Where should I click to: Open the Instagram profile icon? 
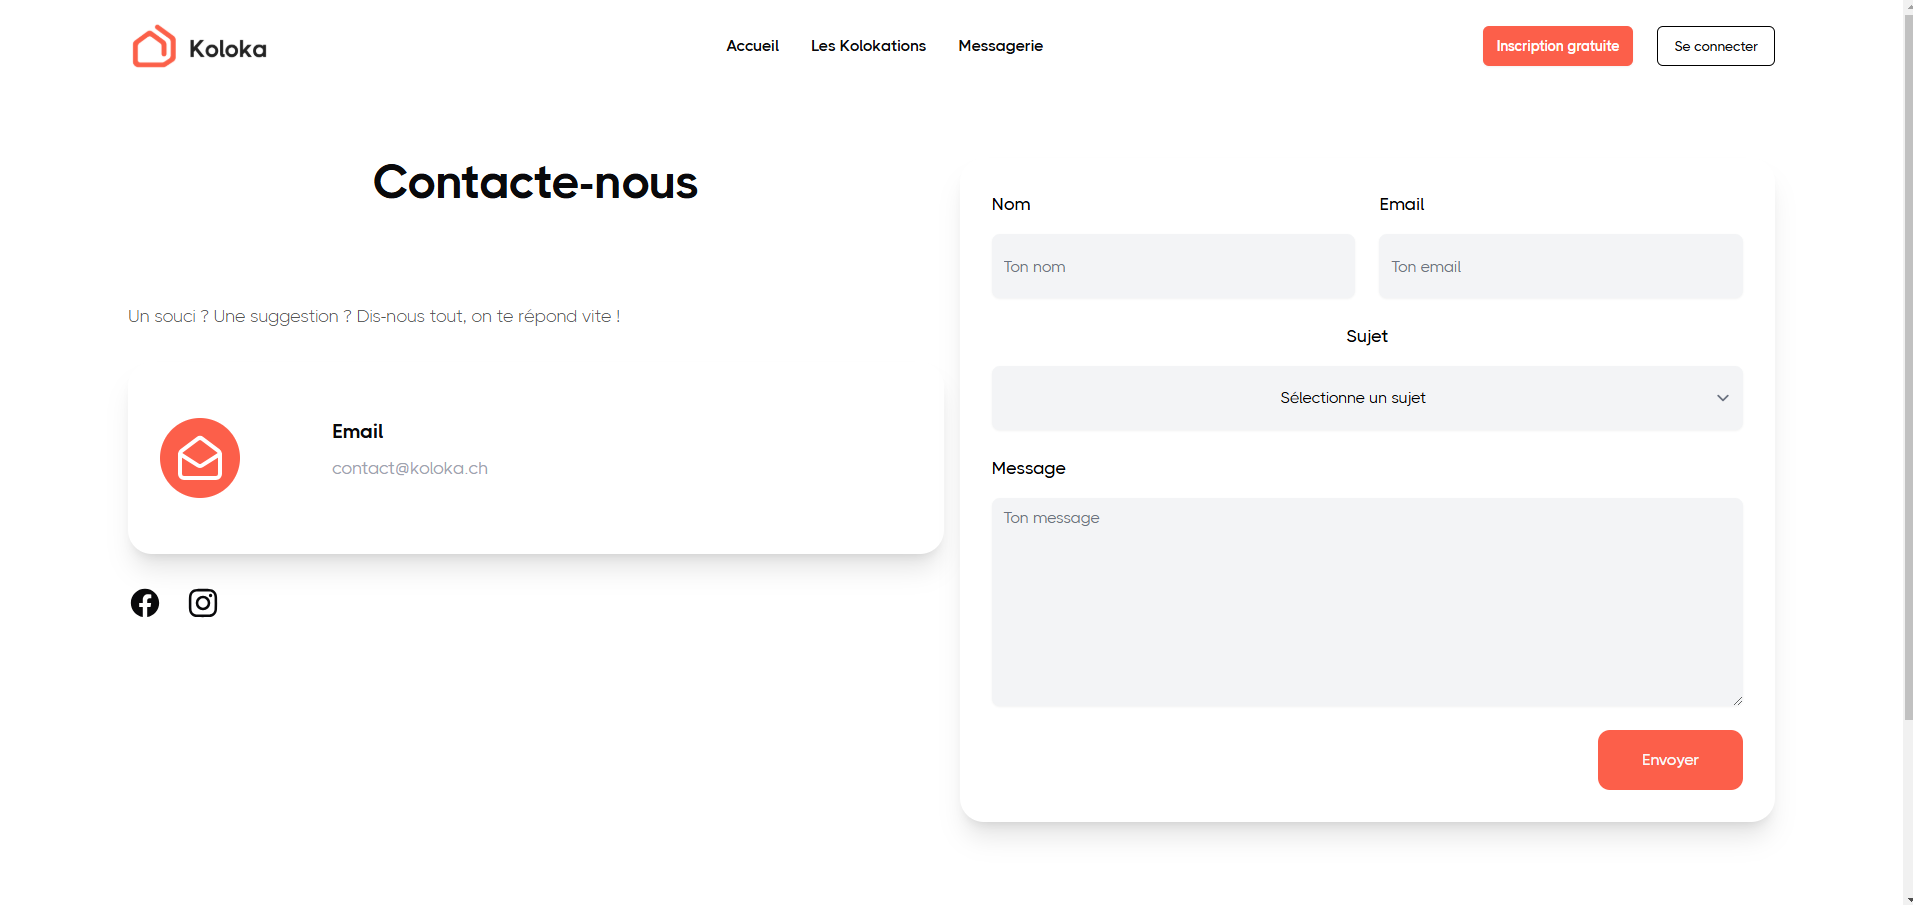[203, 603]
